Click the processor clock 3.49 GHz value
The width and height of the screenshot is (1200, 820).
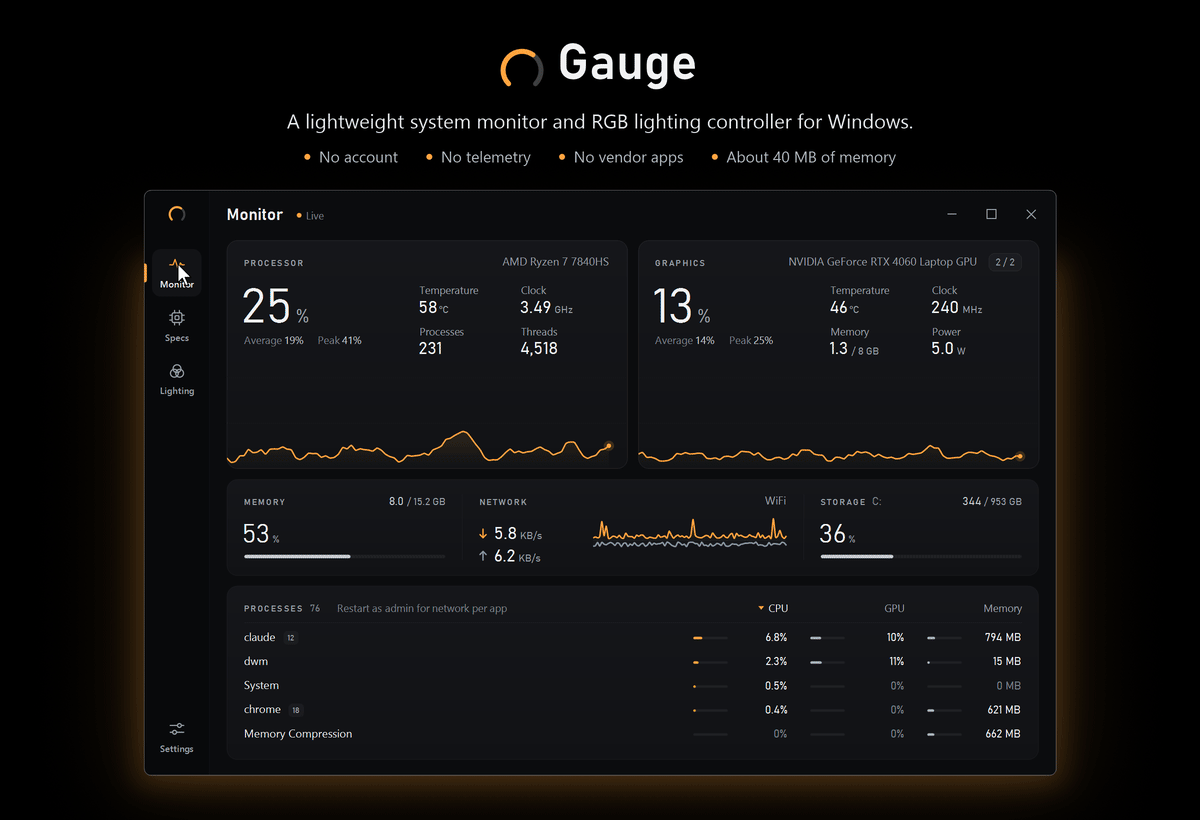[x=546, y=308]
